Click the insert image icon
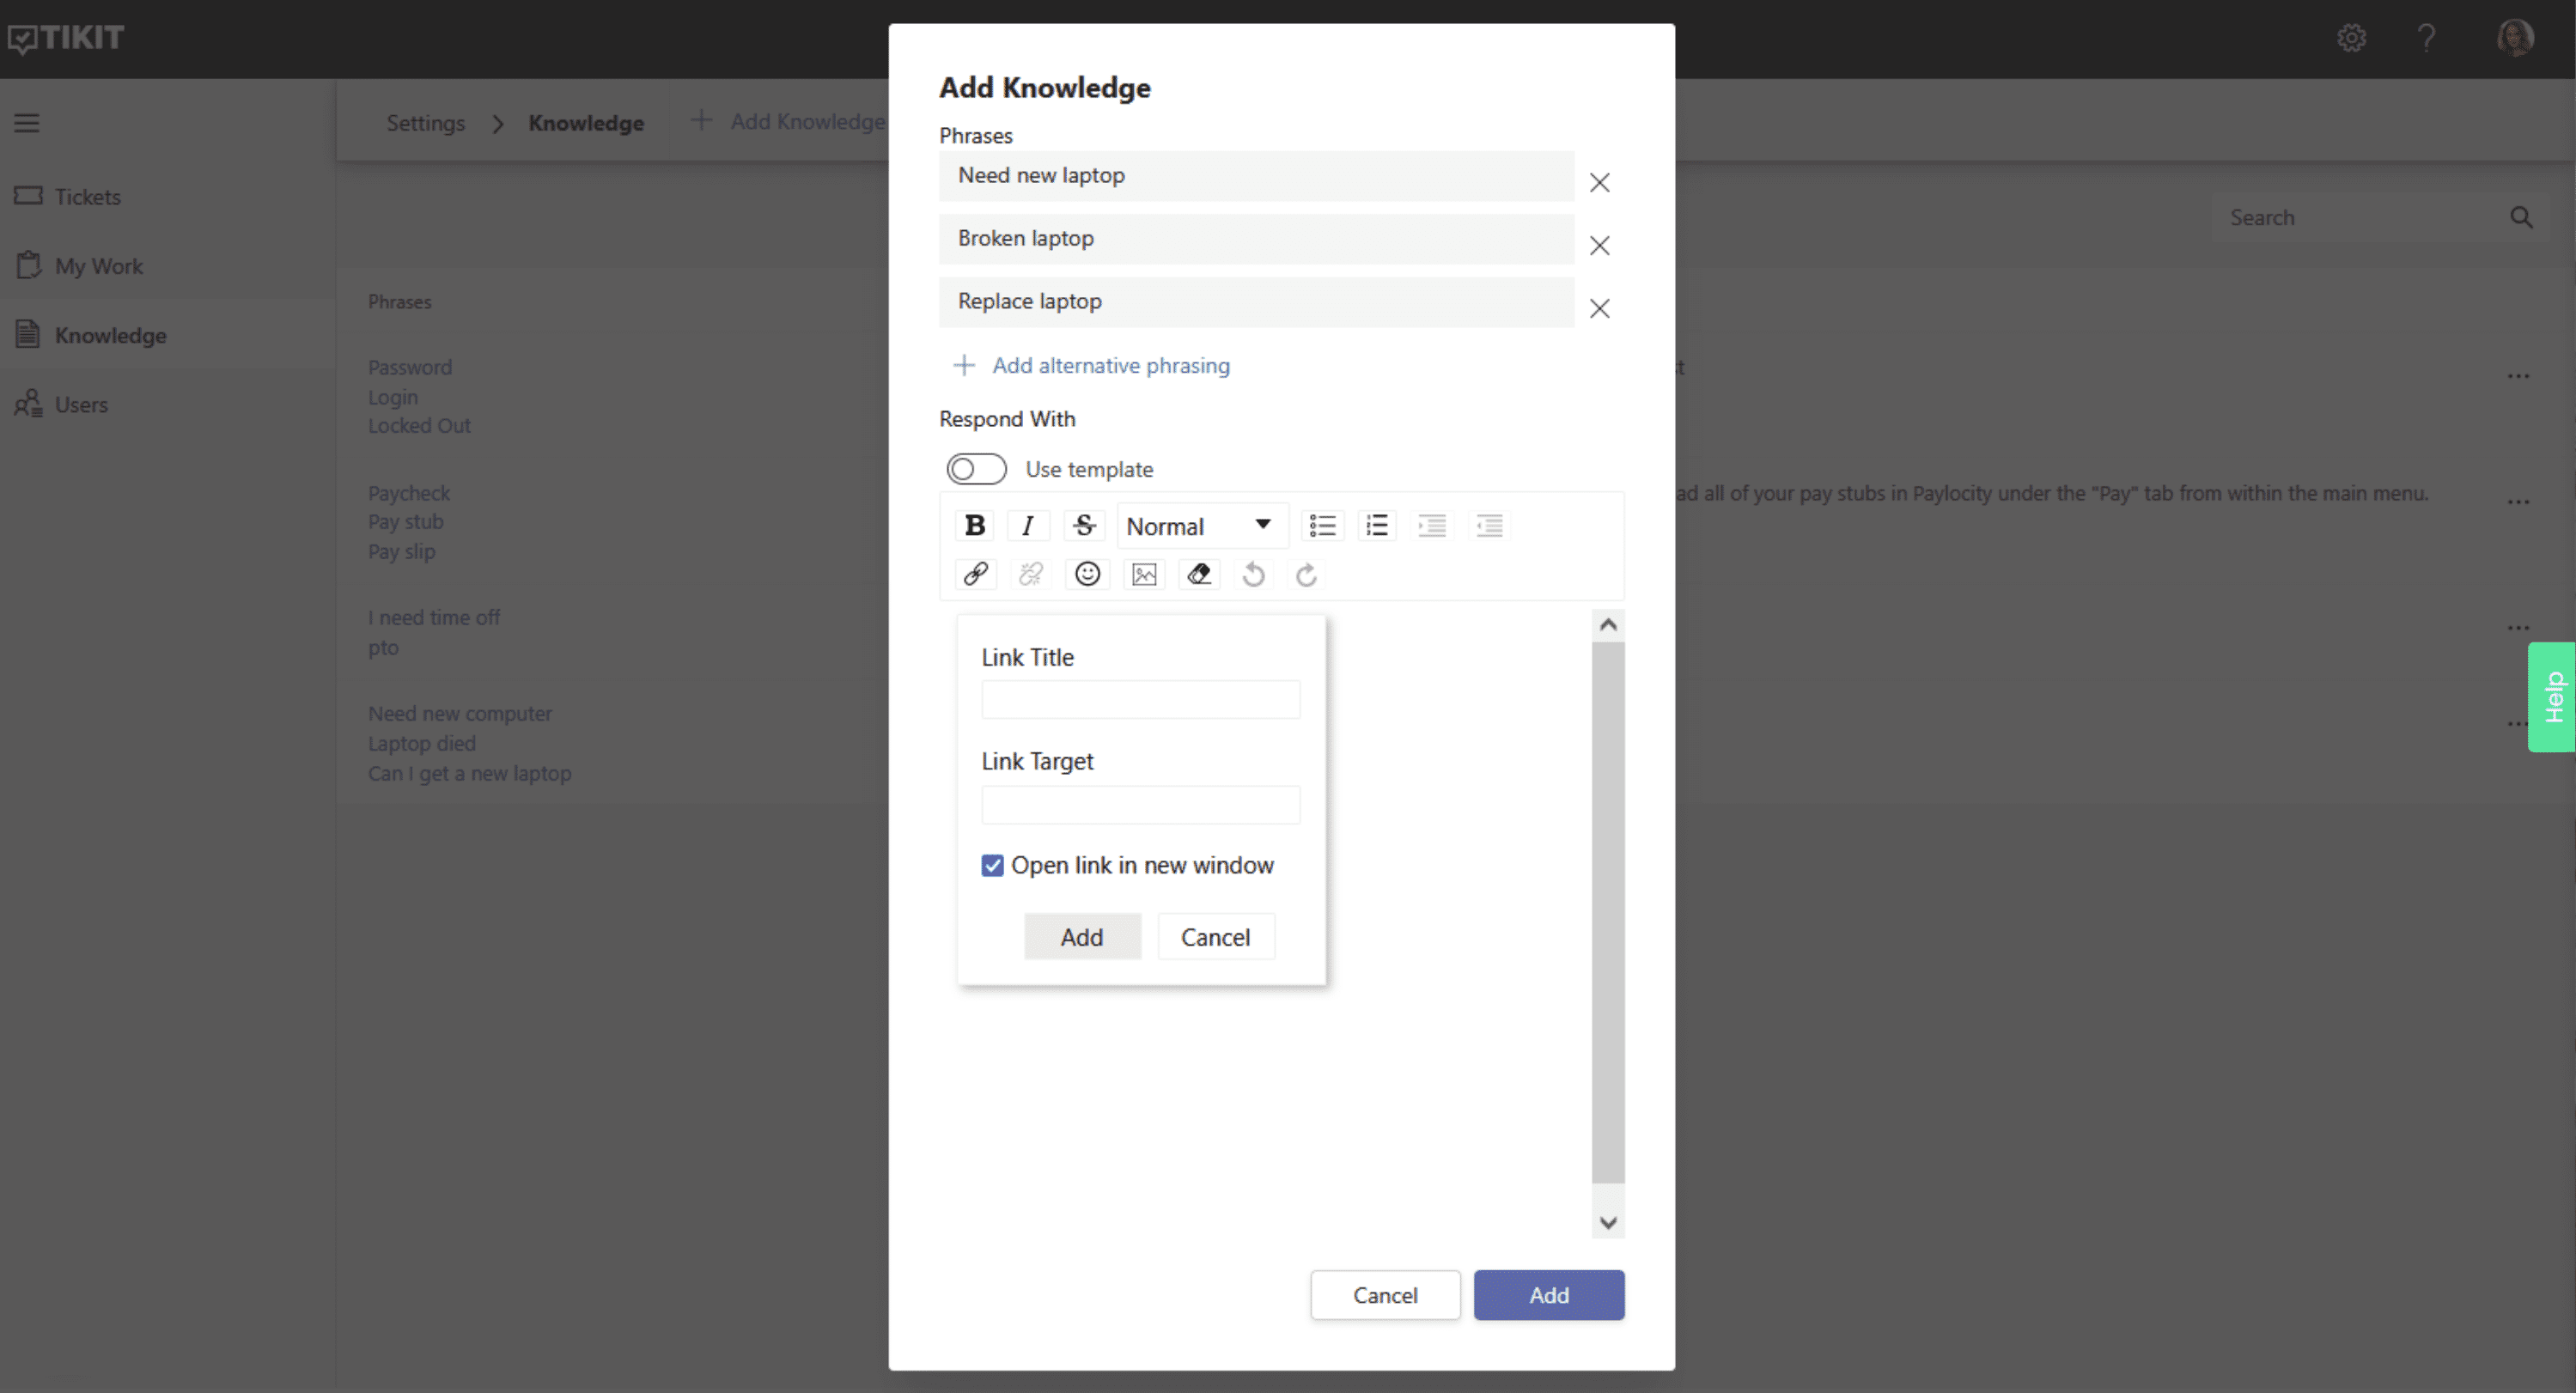This screenshot has width=2576, height=1393. (x=1144, y=574)
